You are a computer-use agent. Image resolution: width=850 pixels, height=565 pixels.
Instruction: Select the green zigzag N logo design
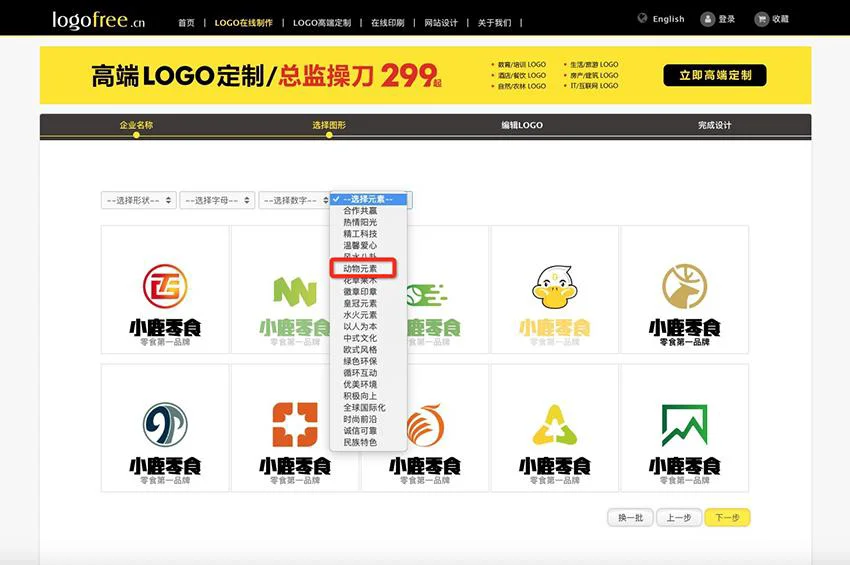281,290
